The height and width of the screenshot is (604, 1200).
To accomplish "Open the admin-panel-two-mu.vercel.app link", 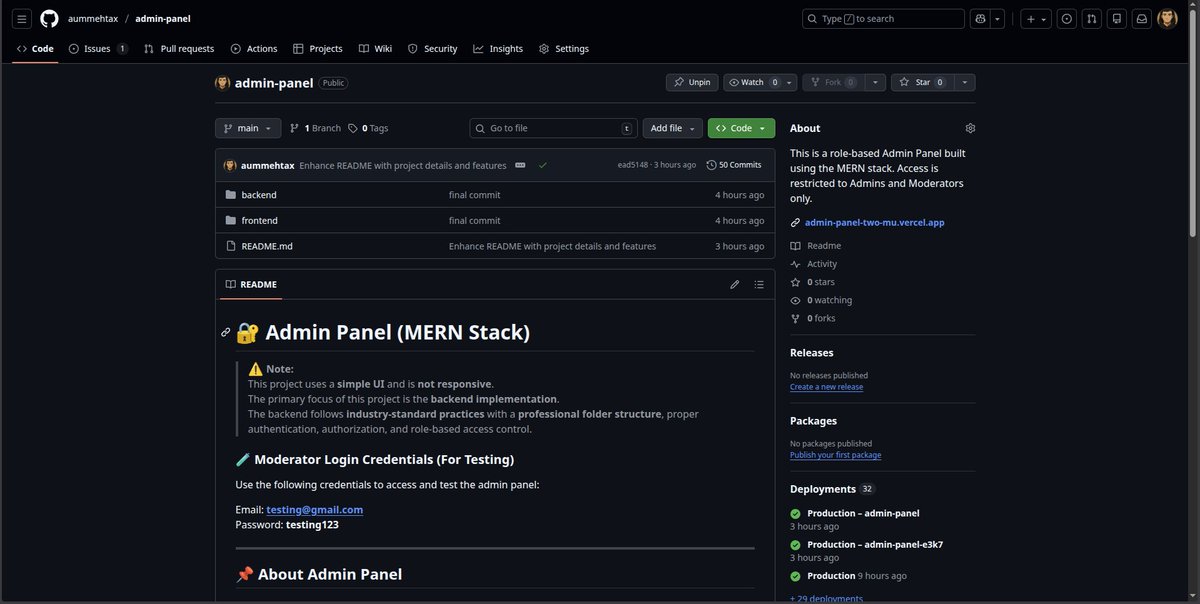I will 874,223.
